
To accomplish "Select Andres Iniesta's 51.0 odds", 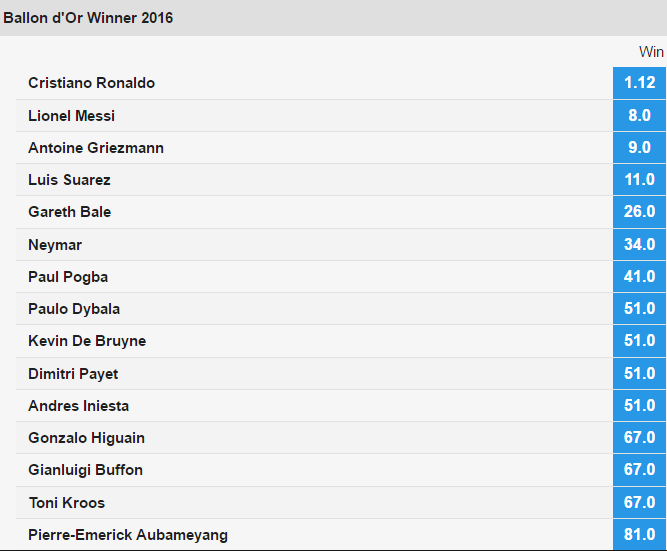I will [639, 405].
